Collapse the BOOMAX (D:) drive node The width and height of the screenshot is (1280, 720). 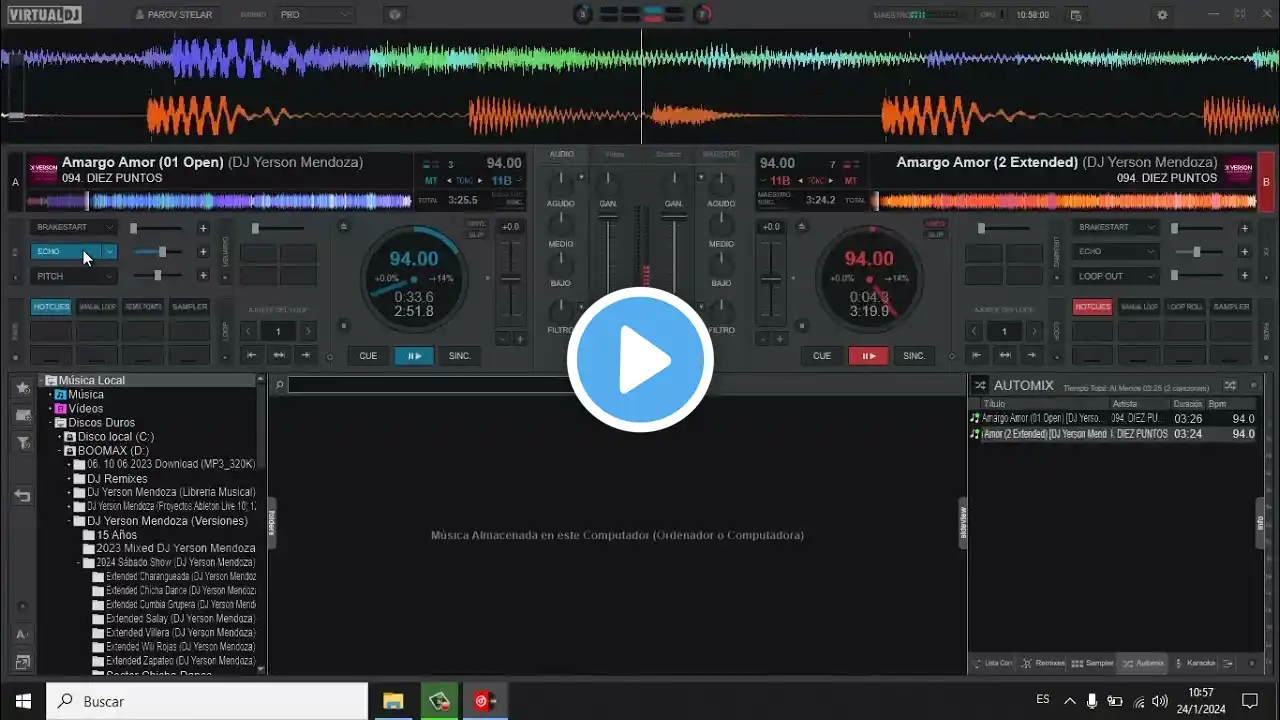(x=59, y=451)
